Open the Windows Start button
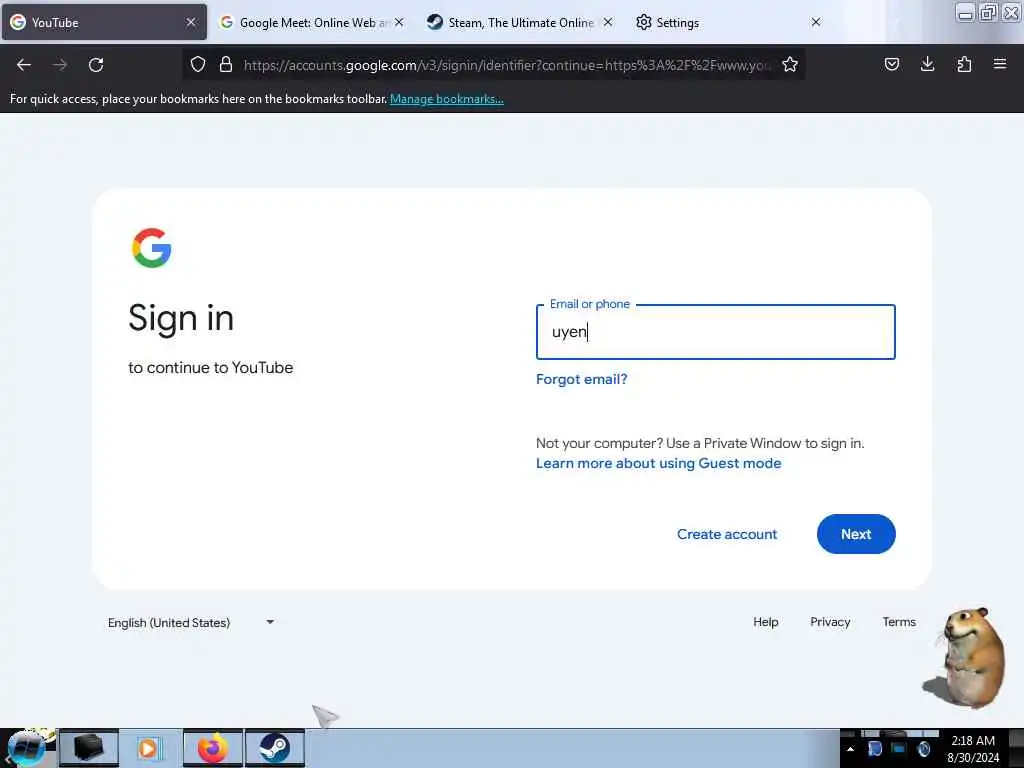This screenshot has height=768, width=1024. tap(27, 748)
